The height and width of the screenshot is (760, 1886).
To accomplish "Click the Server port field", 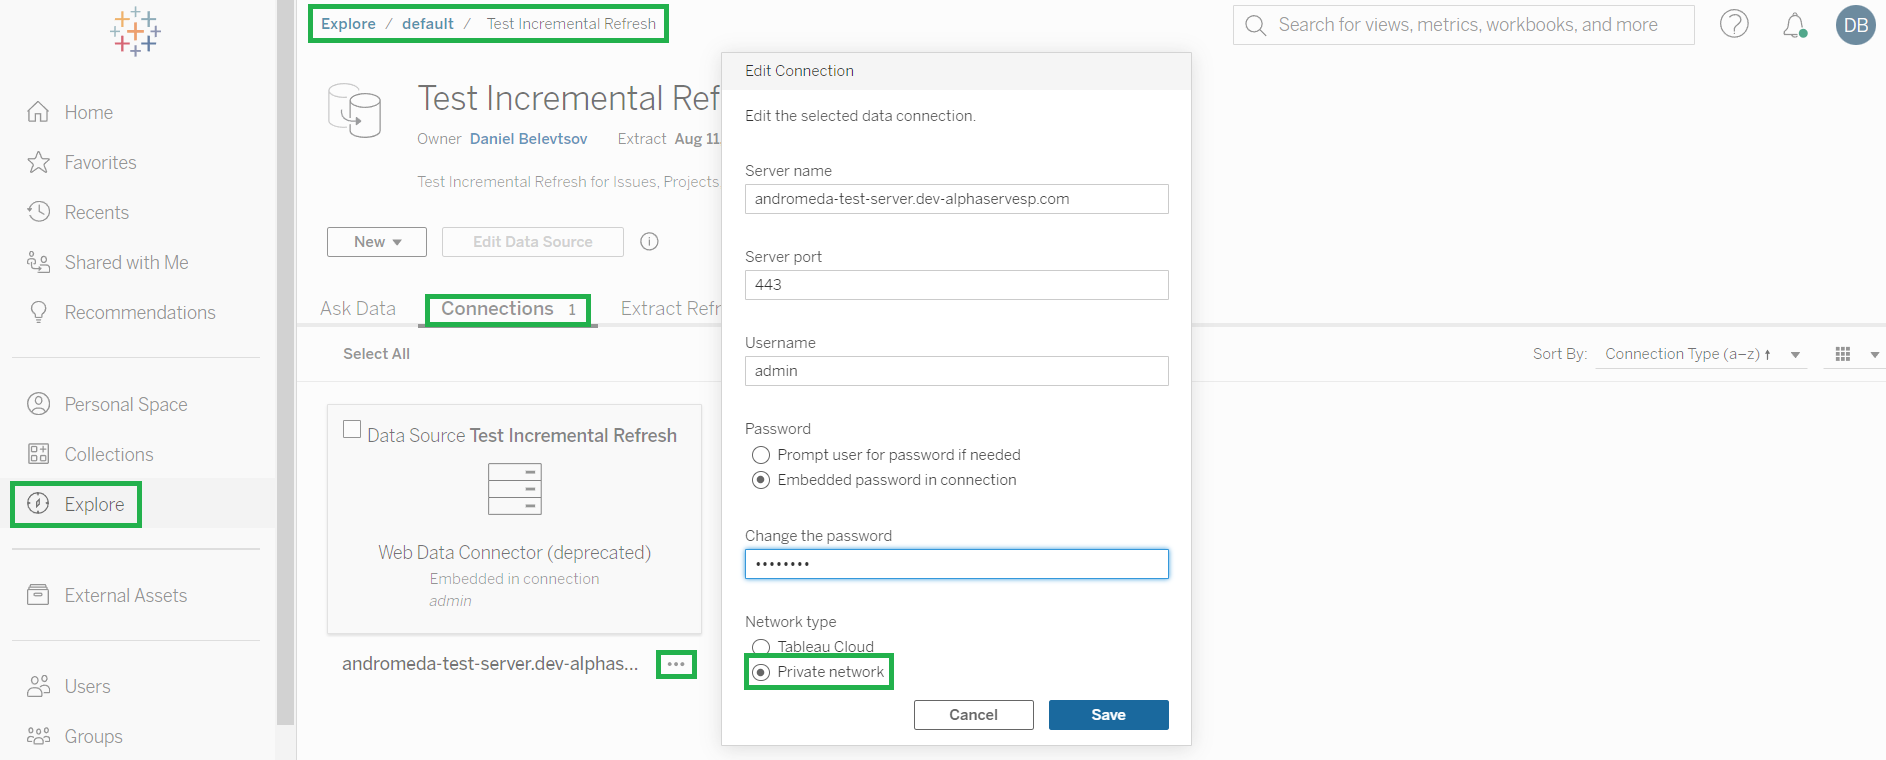I will tap(957, 285).
